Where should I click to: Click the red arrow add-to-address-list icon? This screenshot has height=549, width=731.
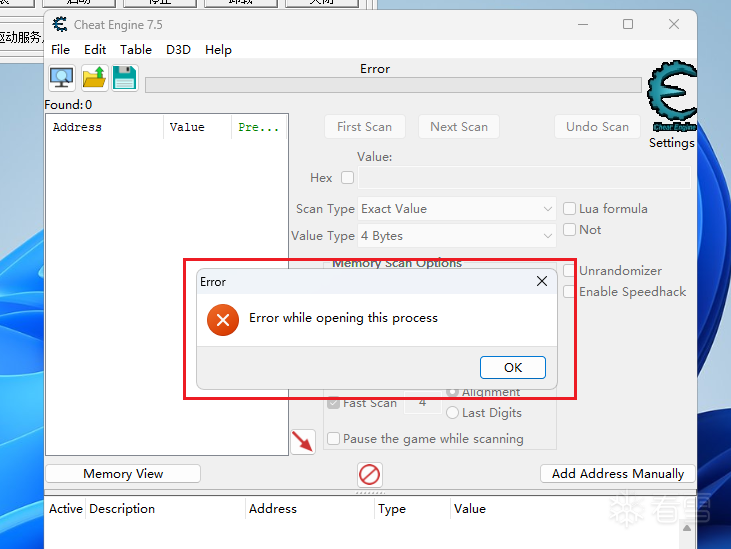tap(303, 441)
